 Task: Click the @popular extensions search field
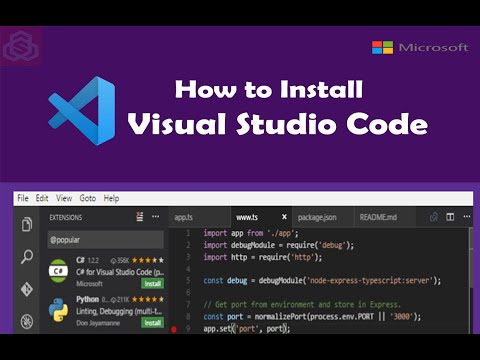[x=106, y=240]
